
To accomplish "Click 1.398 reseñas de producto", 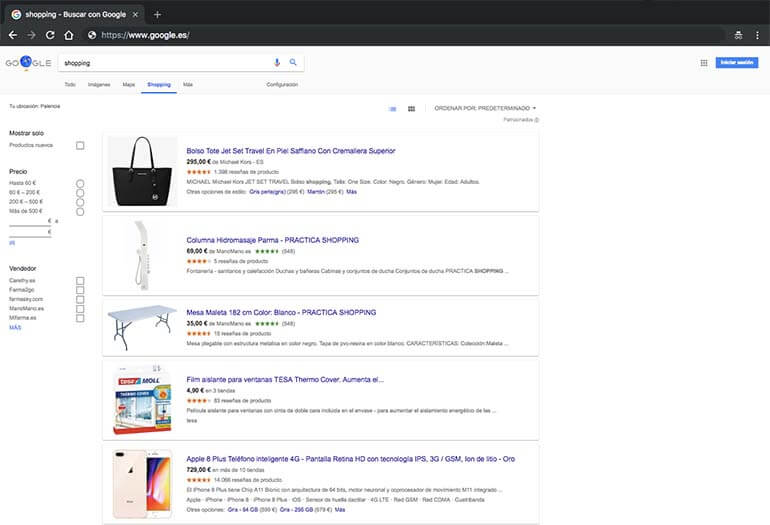I will tap(246, 172).
